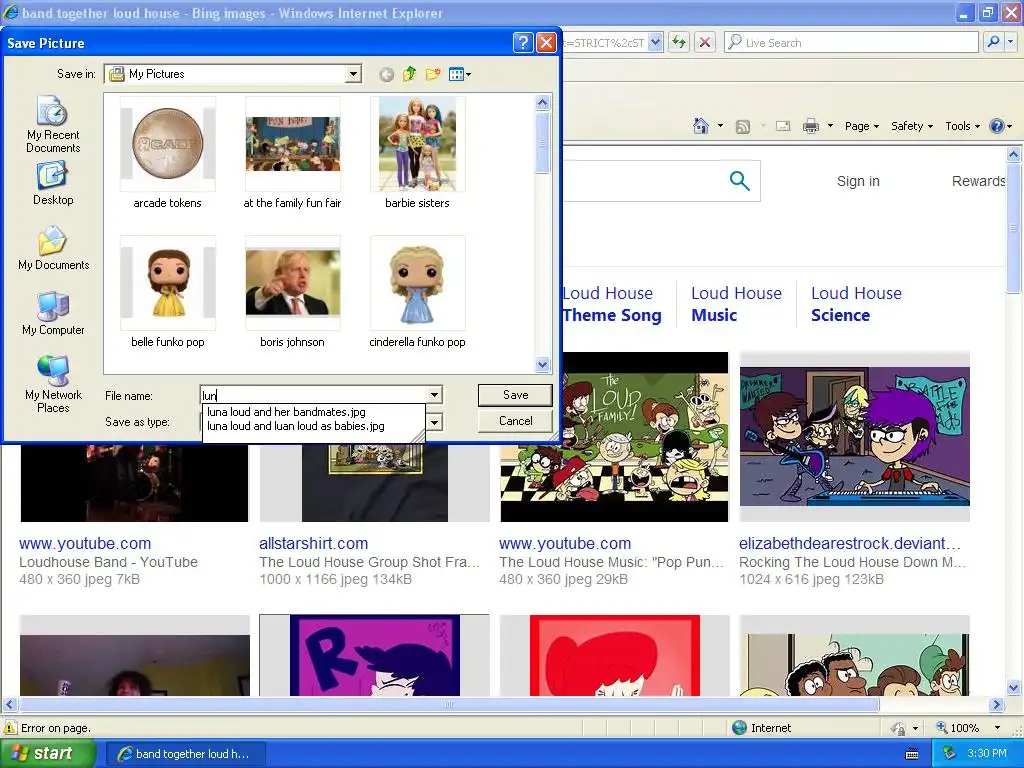Open the elizabethdearestrock.deviant link
The image size is (1024, 768).
click(850, 543)
